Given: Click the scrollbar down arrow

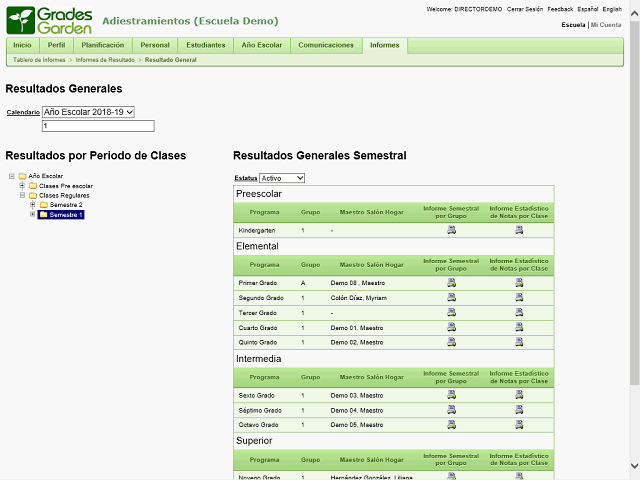Looking at the screenshot, I should (634, 466).
